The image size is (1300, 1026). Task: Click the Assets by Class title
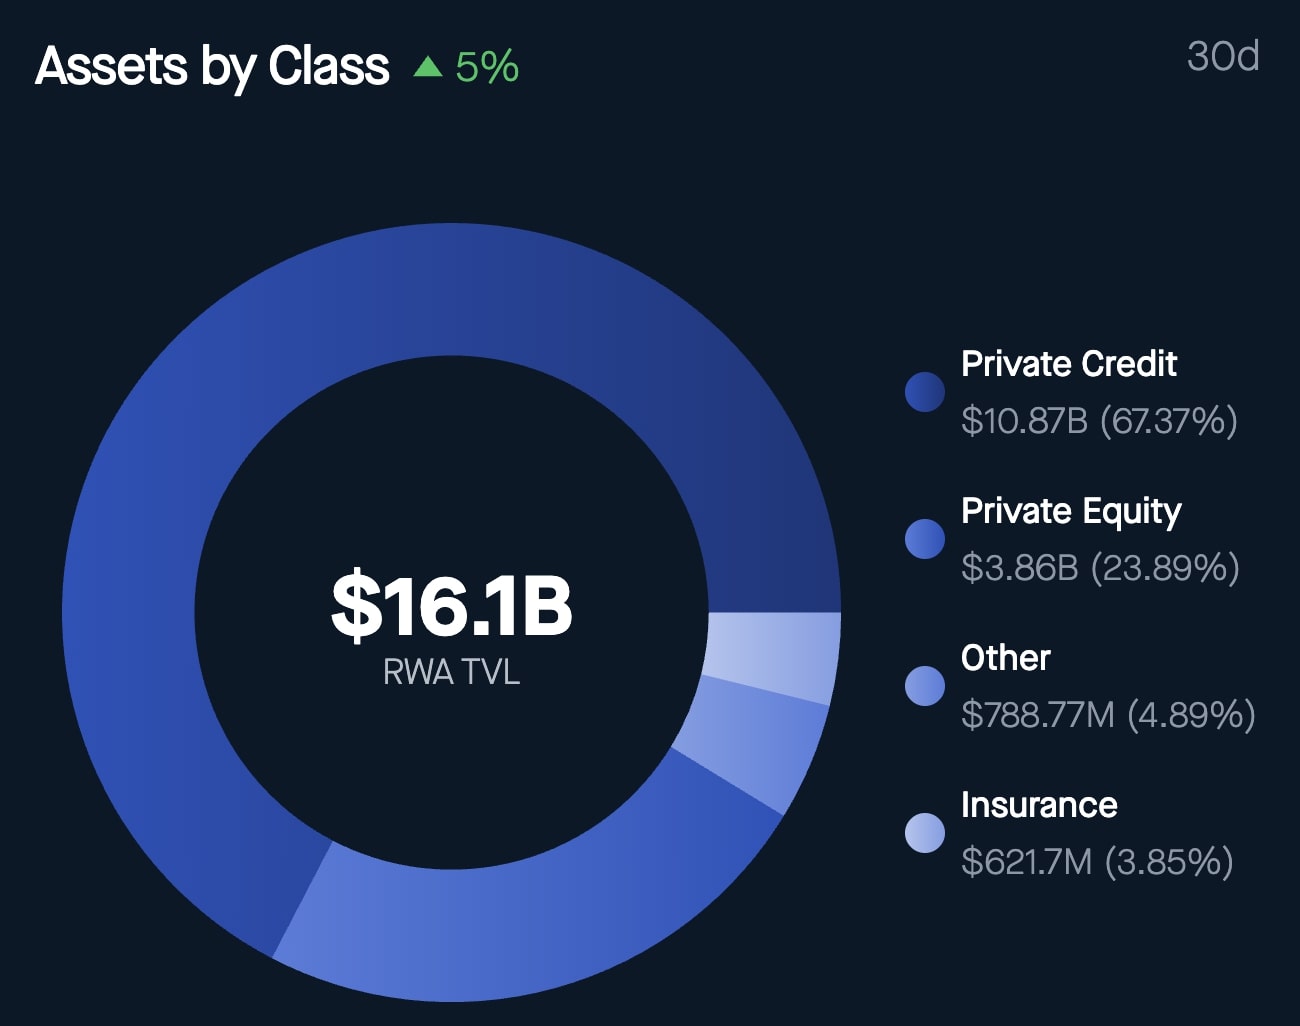click(212, 67)
